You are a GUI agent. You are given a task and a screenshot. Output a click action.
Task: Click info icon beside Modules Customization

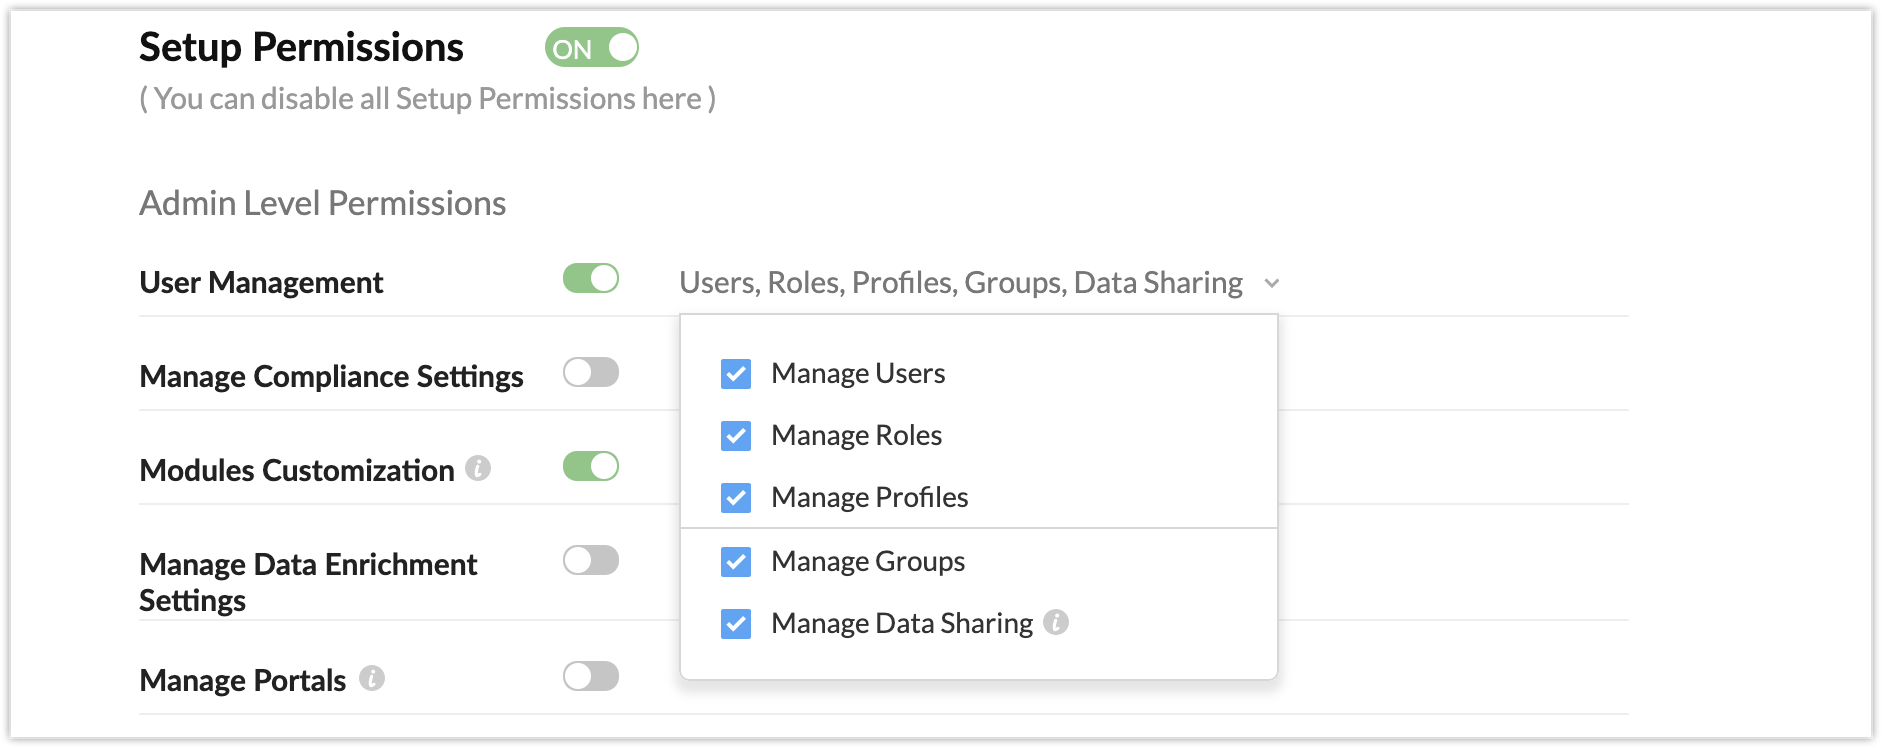click(478, 468)
